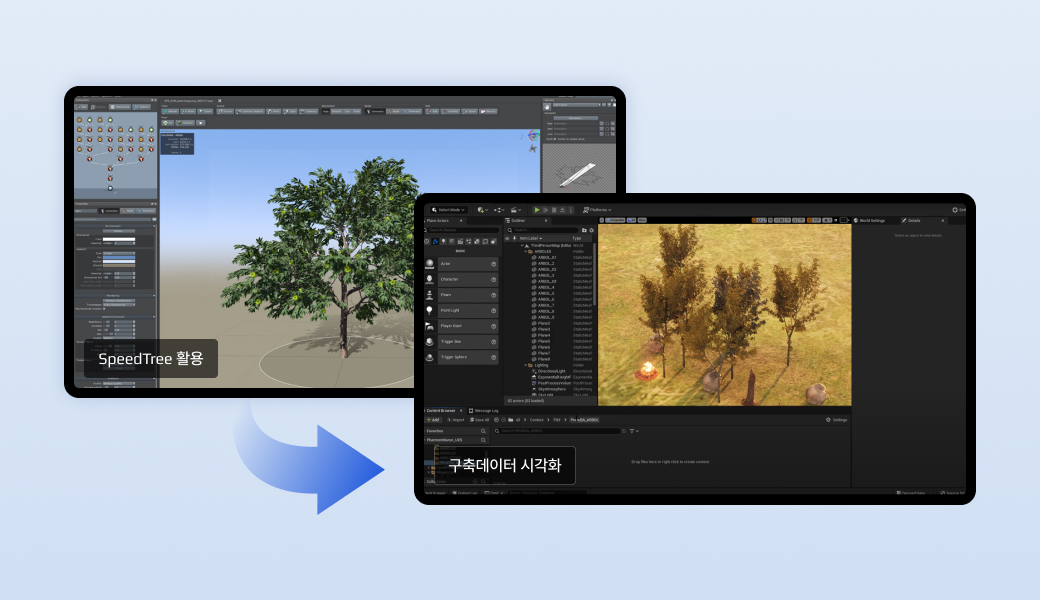
Task: Toggle the visibility eye column header in Outliner
Action: click(507, 238)
